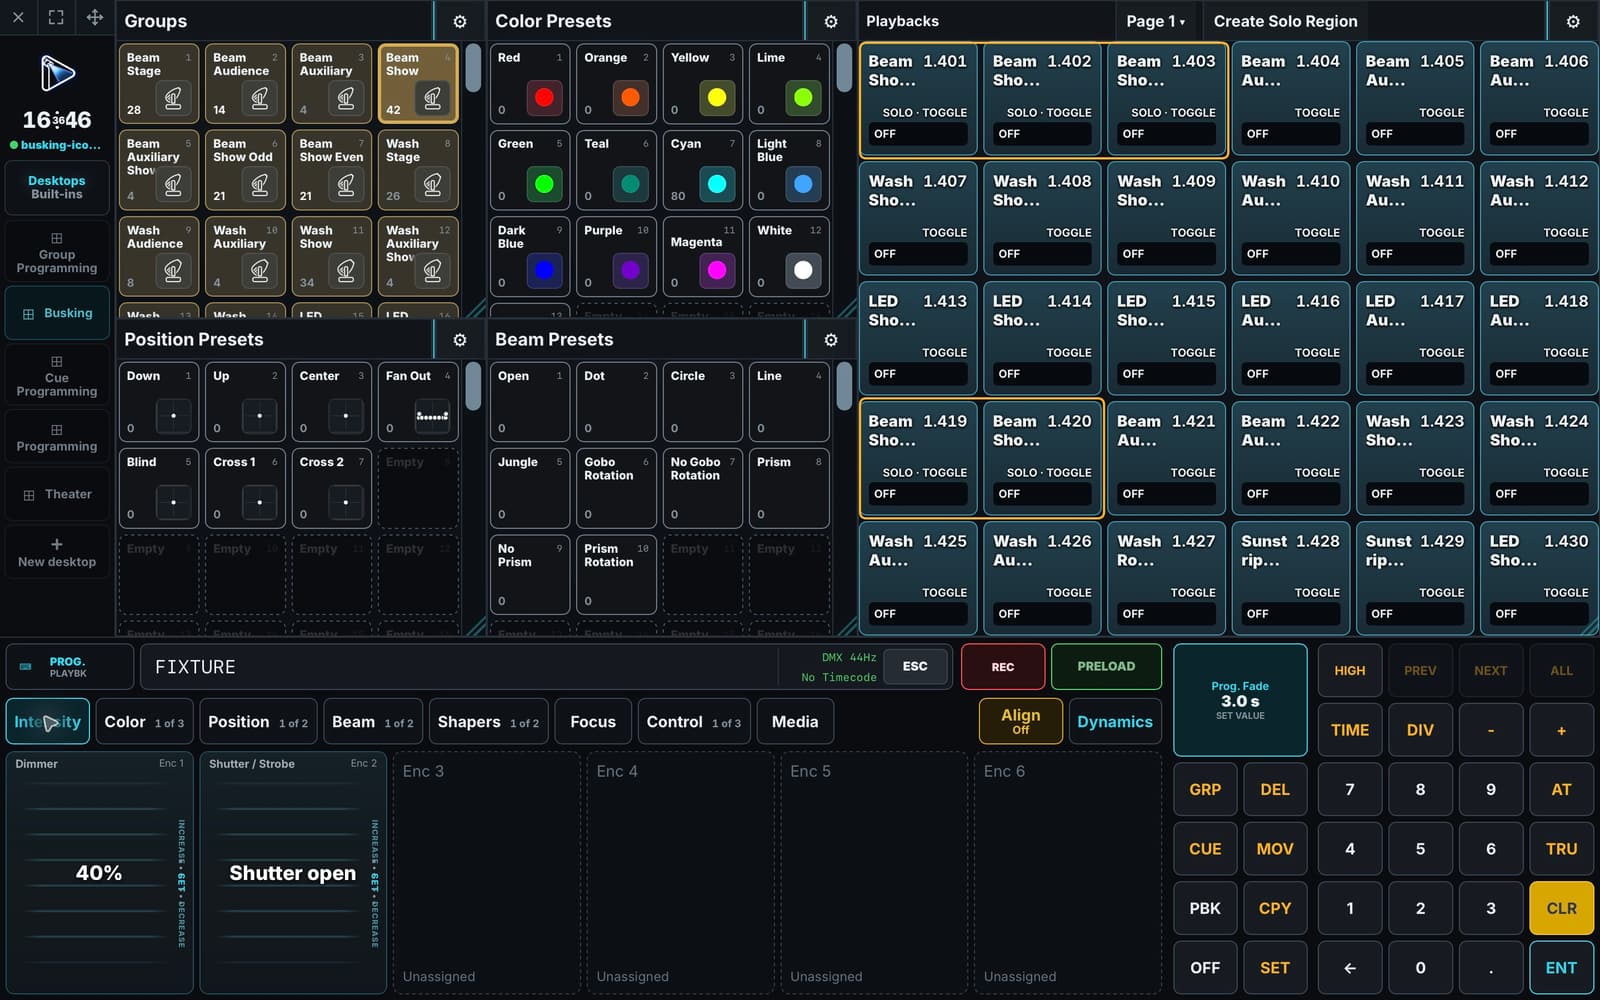Open Beam Presets settings gear
The width and height of the screenshot is (1600, 1000).
(x=830, y=340)
